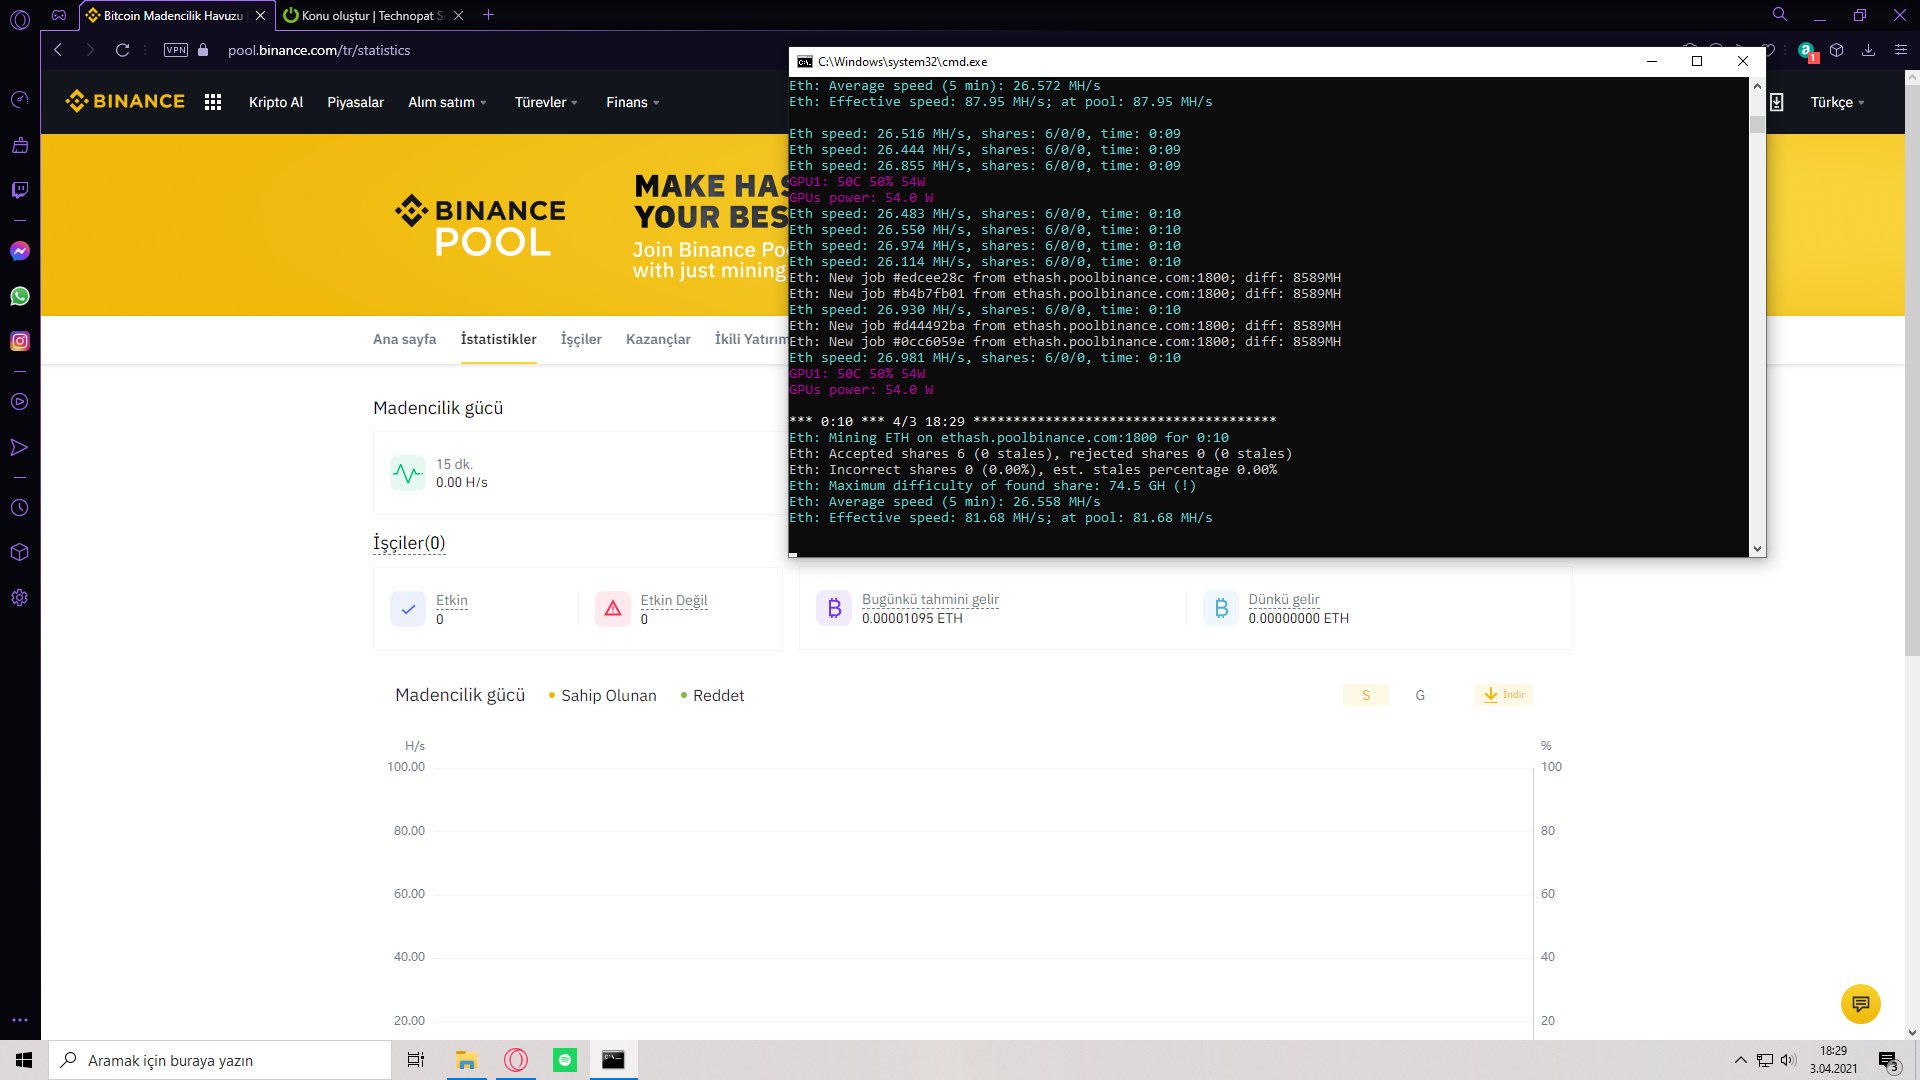Click the Binance apps grid icon
Screen dimensions: 1920x1080
point(213,102)
